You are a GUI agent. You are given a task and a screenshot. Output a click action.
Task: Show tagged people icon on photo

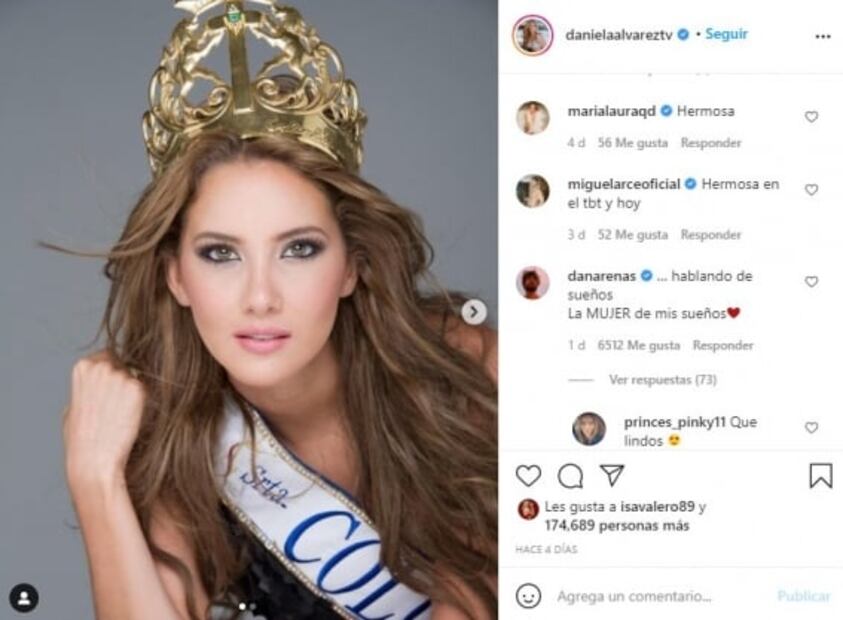pyautogui.click(x=24, y=597)
